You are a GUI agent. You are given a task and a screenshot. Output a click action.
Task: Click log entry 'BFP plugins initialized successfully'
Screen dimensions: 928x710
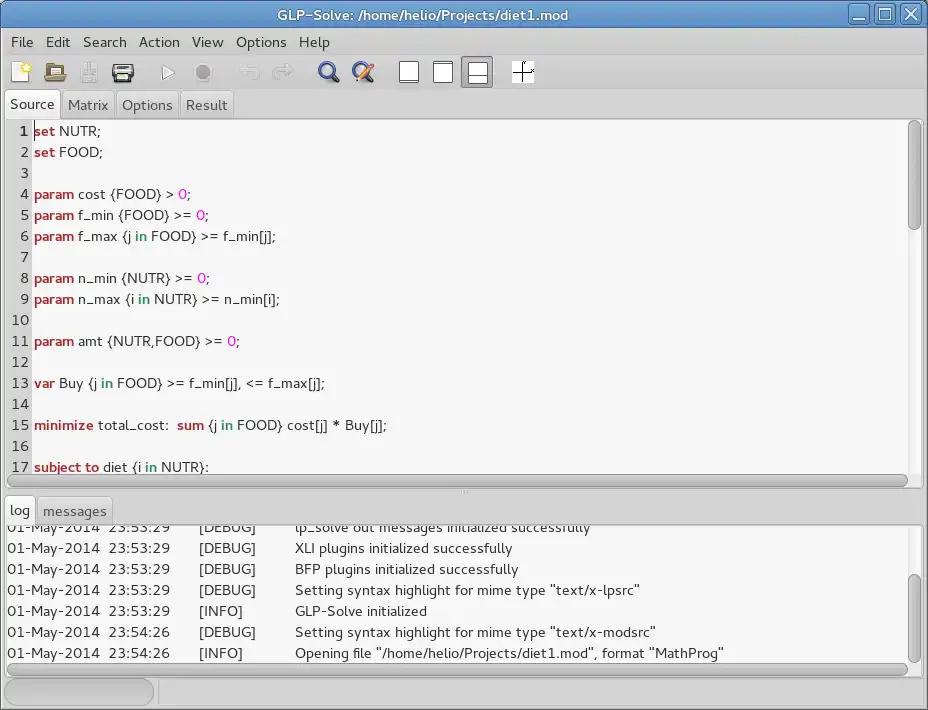point(407,569)
